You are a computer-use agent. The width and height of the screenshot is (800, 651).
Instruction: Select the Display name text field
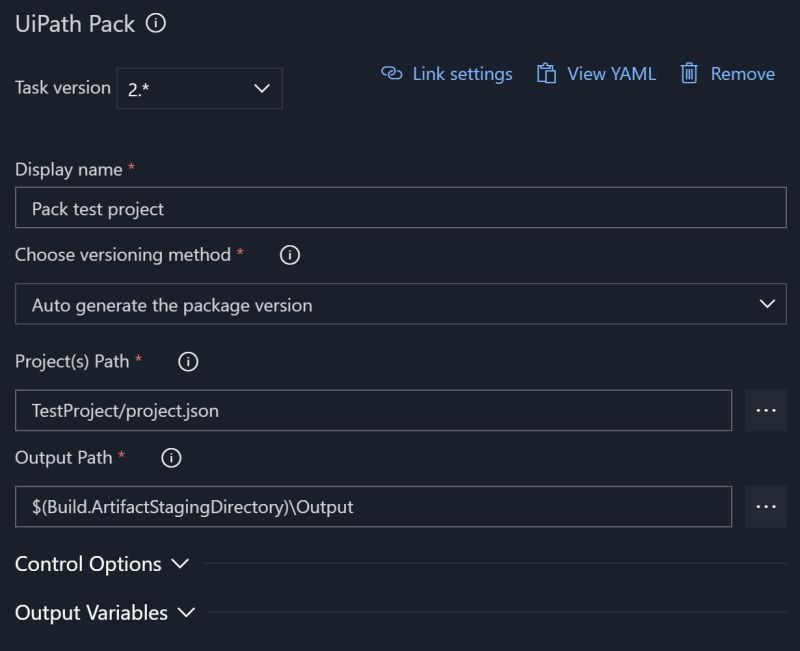click(x=400, y=208)
